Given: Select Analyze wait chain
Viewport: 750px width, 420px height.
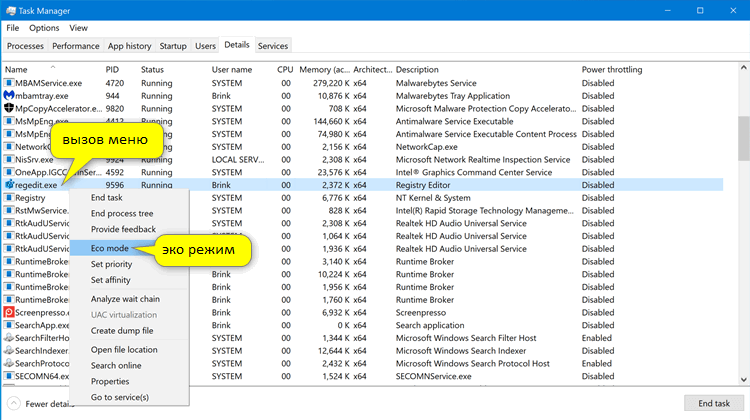Looking at the screenshot, I should [x=129, y=299].
